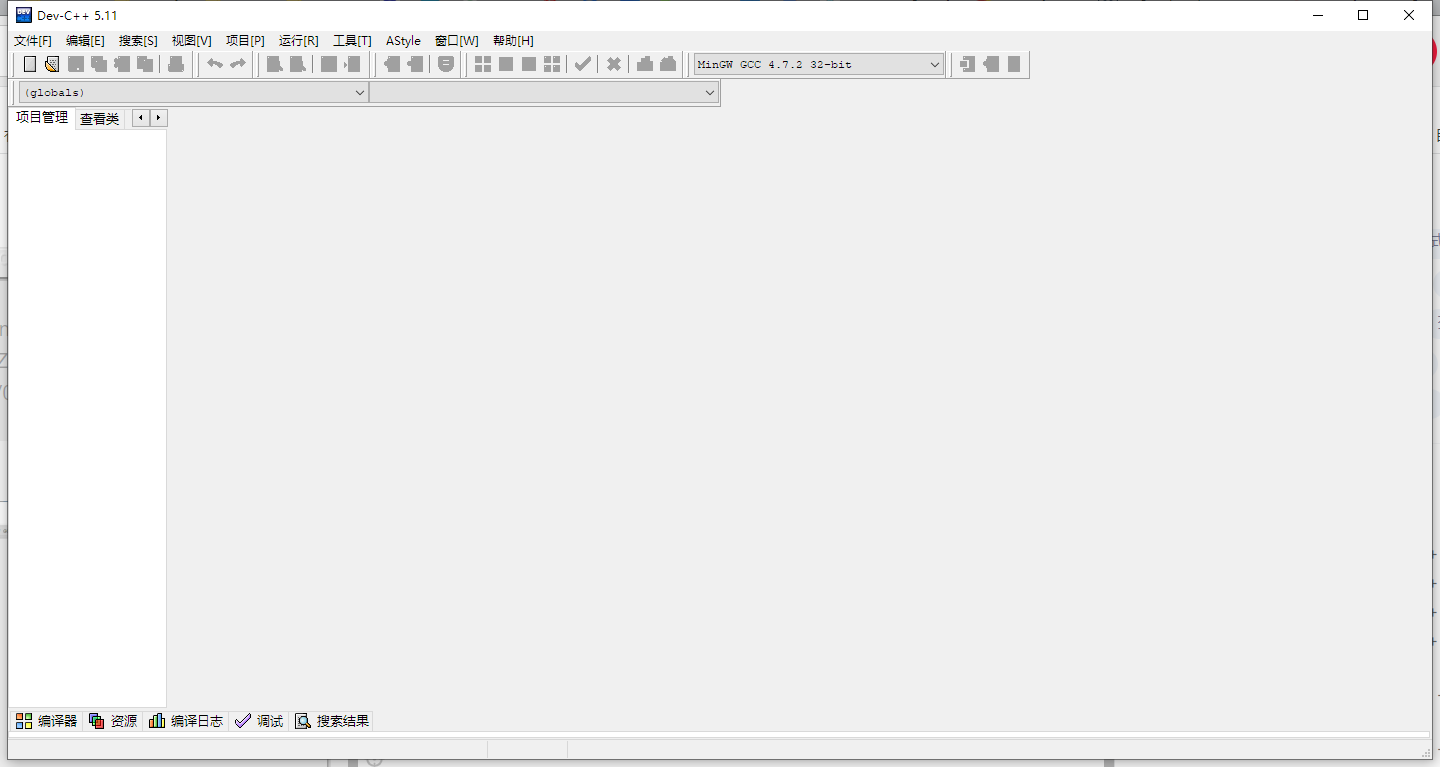Click the X Stop Execution icon
The height and width of the screenshot is (767, 1440).
[x=614, y=64]
